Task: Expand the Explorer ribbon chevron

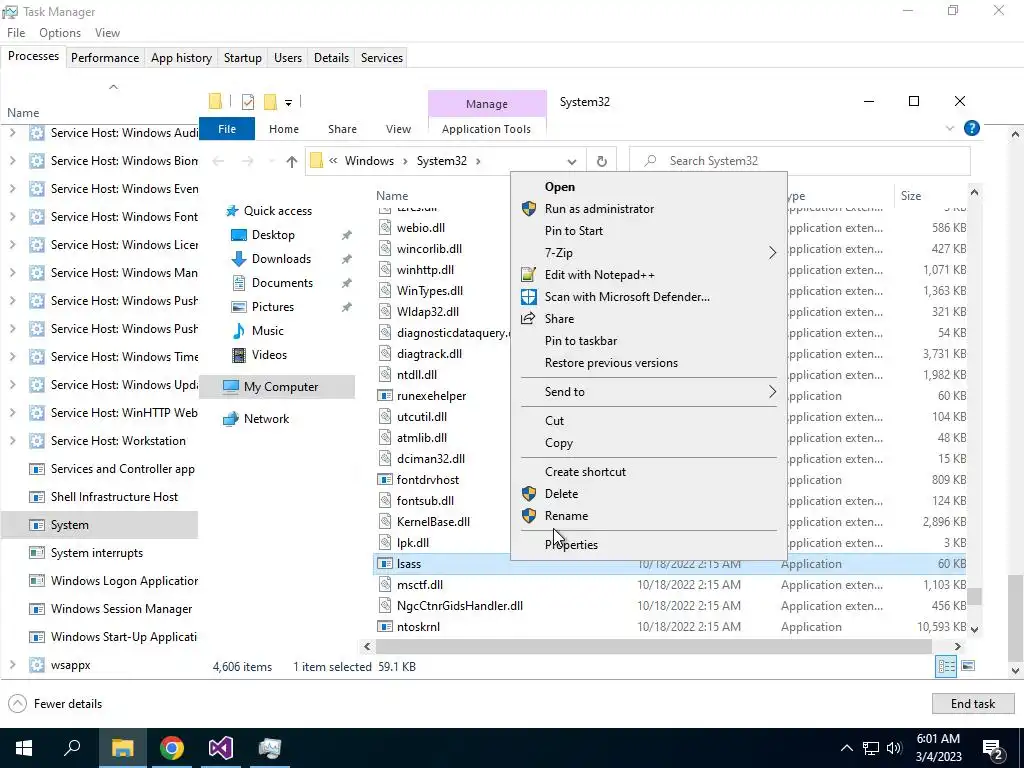Action: pyautogui.click(x=950, y=129)
